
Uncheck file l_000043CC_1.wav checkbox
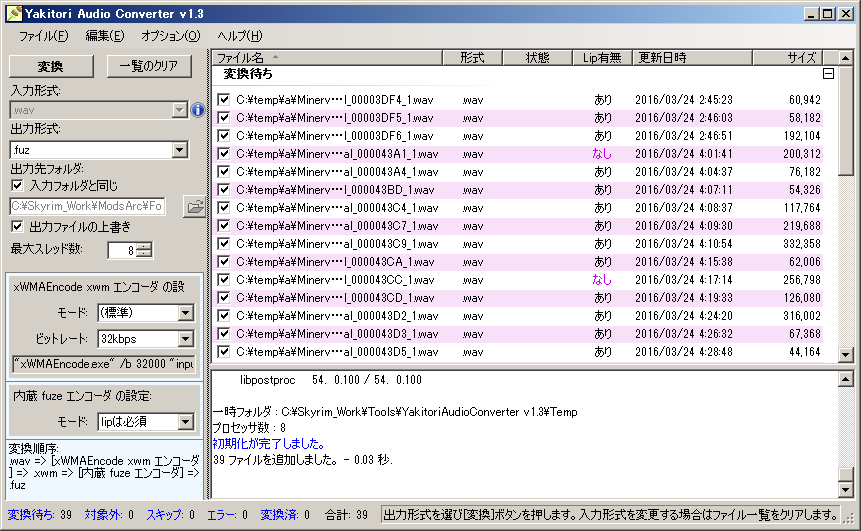tap(223, 280)
